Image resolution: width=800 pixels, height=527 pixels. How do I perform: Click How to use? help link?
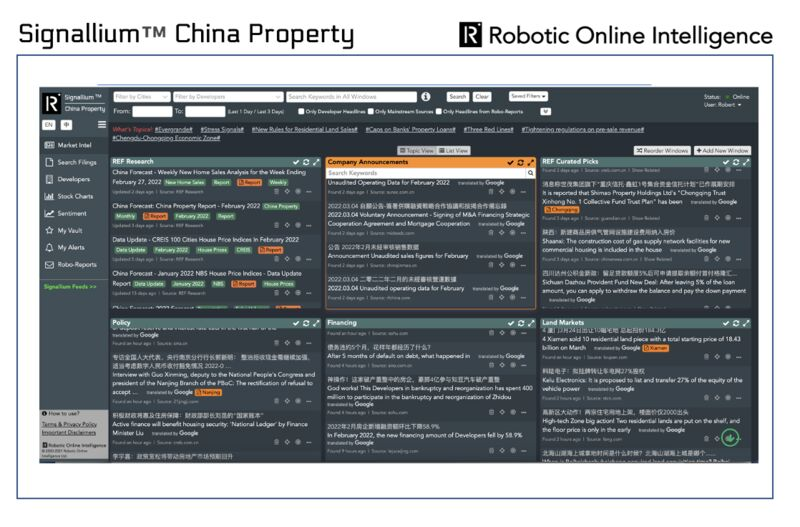(x=61, y=414)
